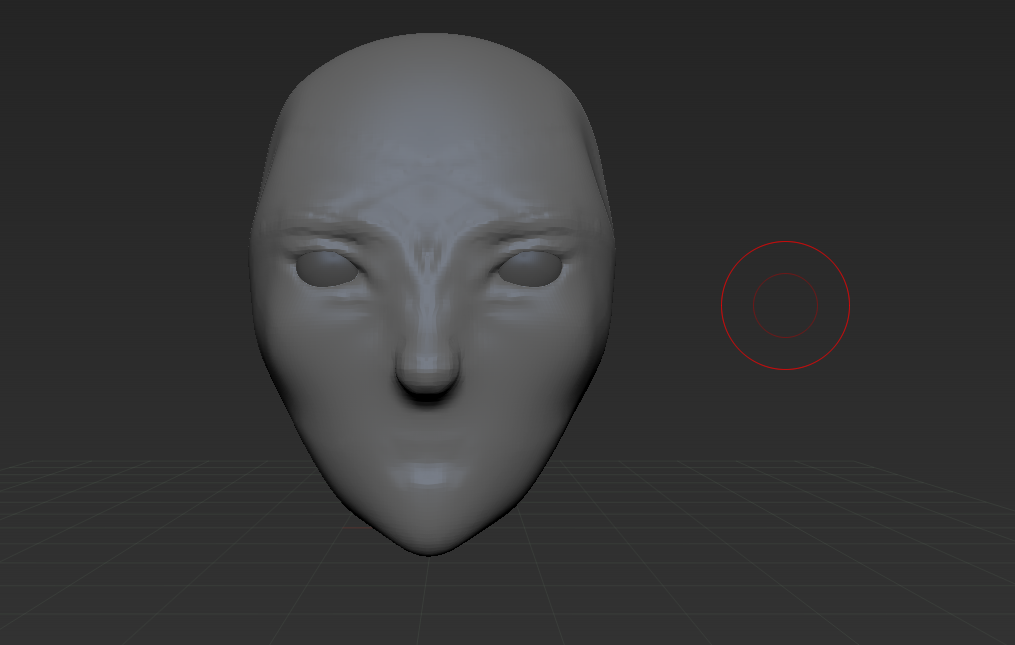Click the center of the model's forehead

pos(429,136)
